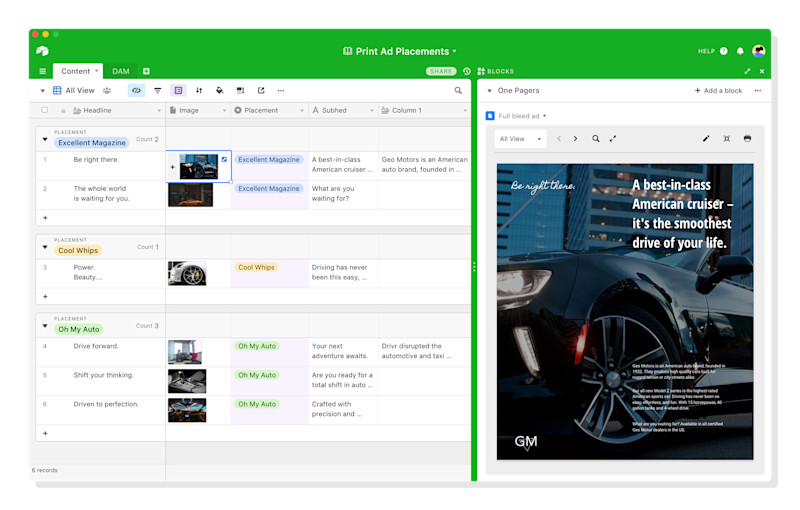The height and width of the screenshot is (510, 800).
Task: Open the filter records icon
Action: [x=158, y=90]
